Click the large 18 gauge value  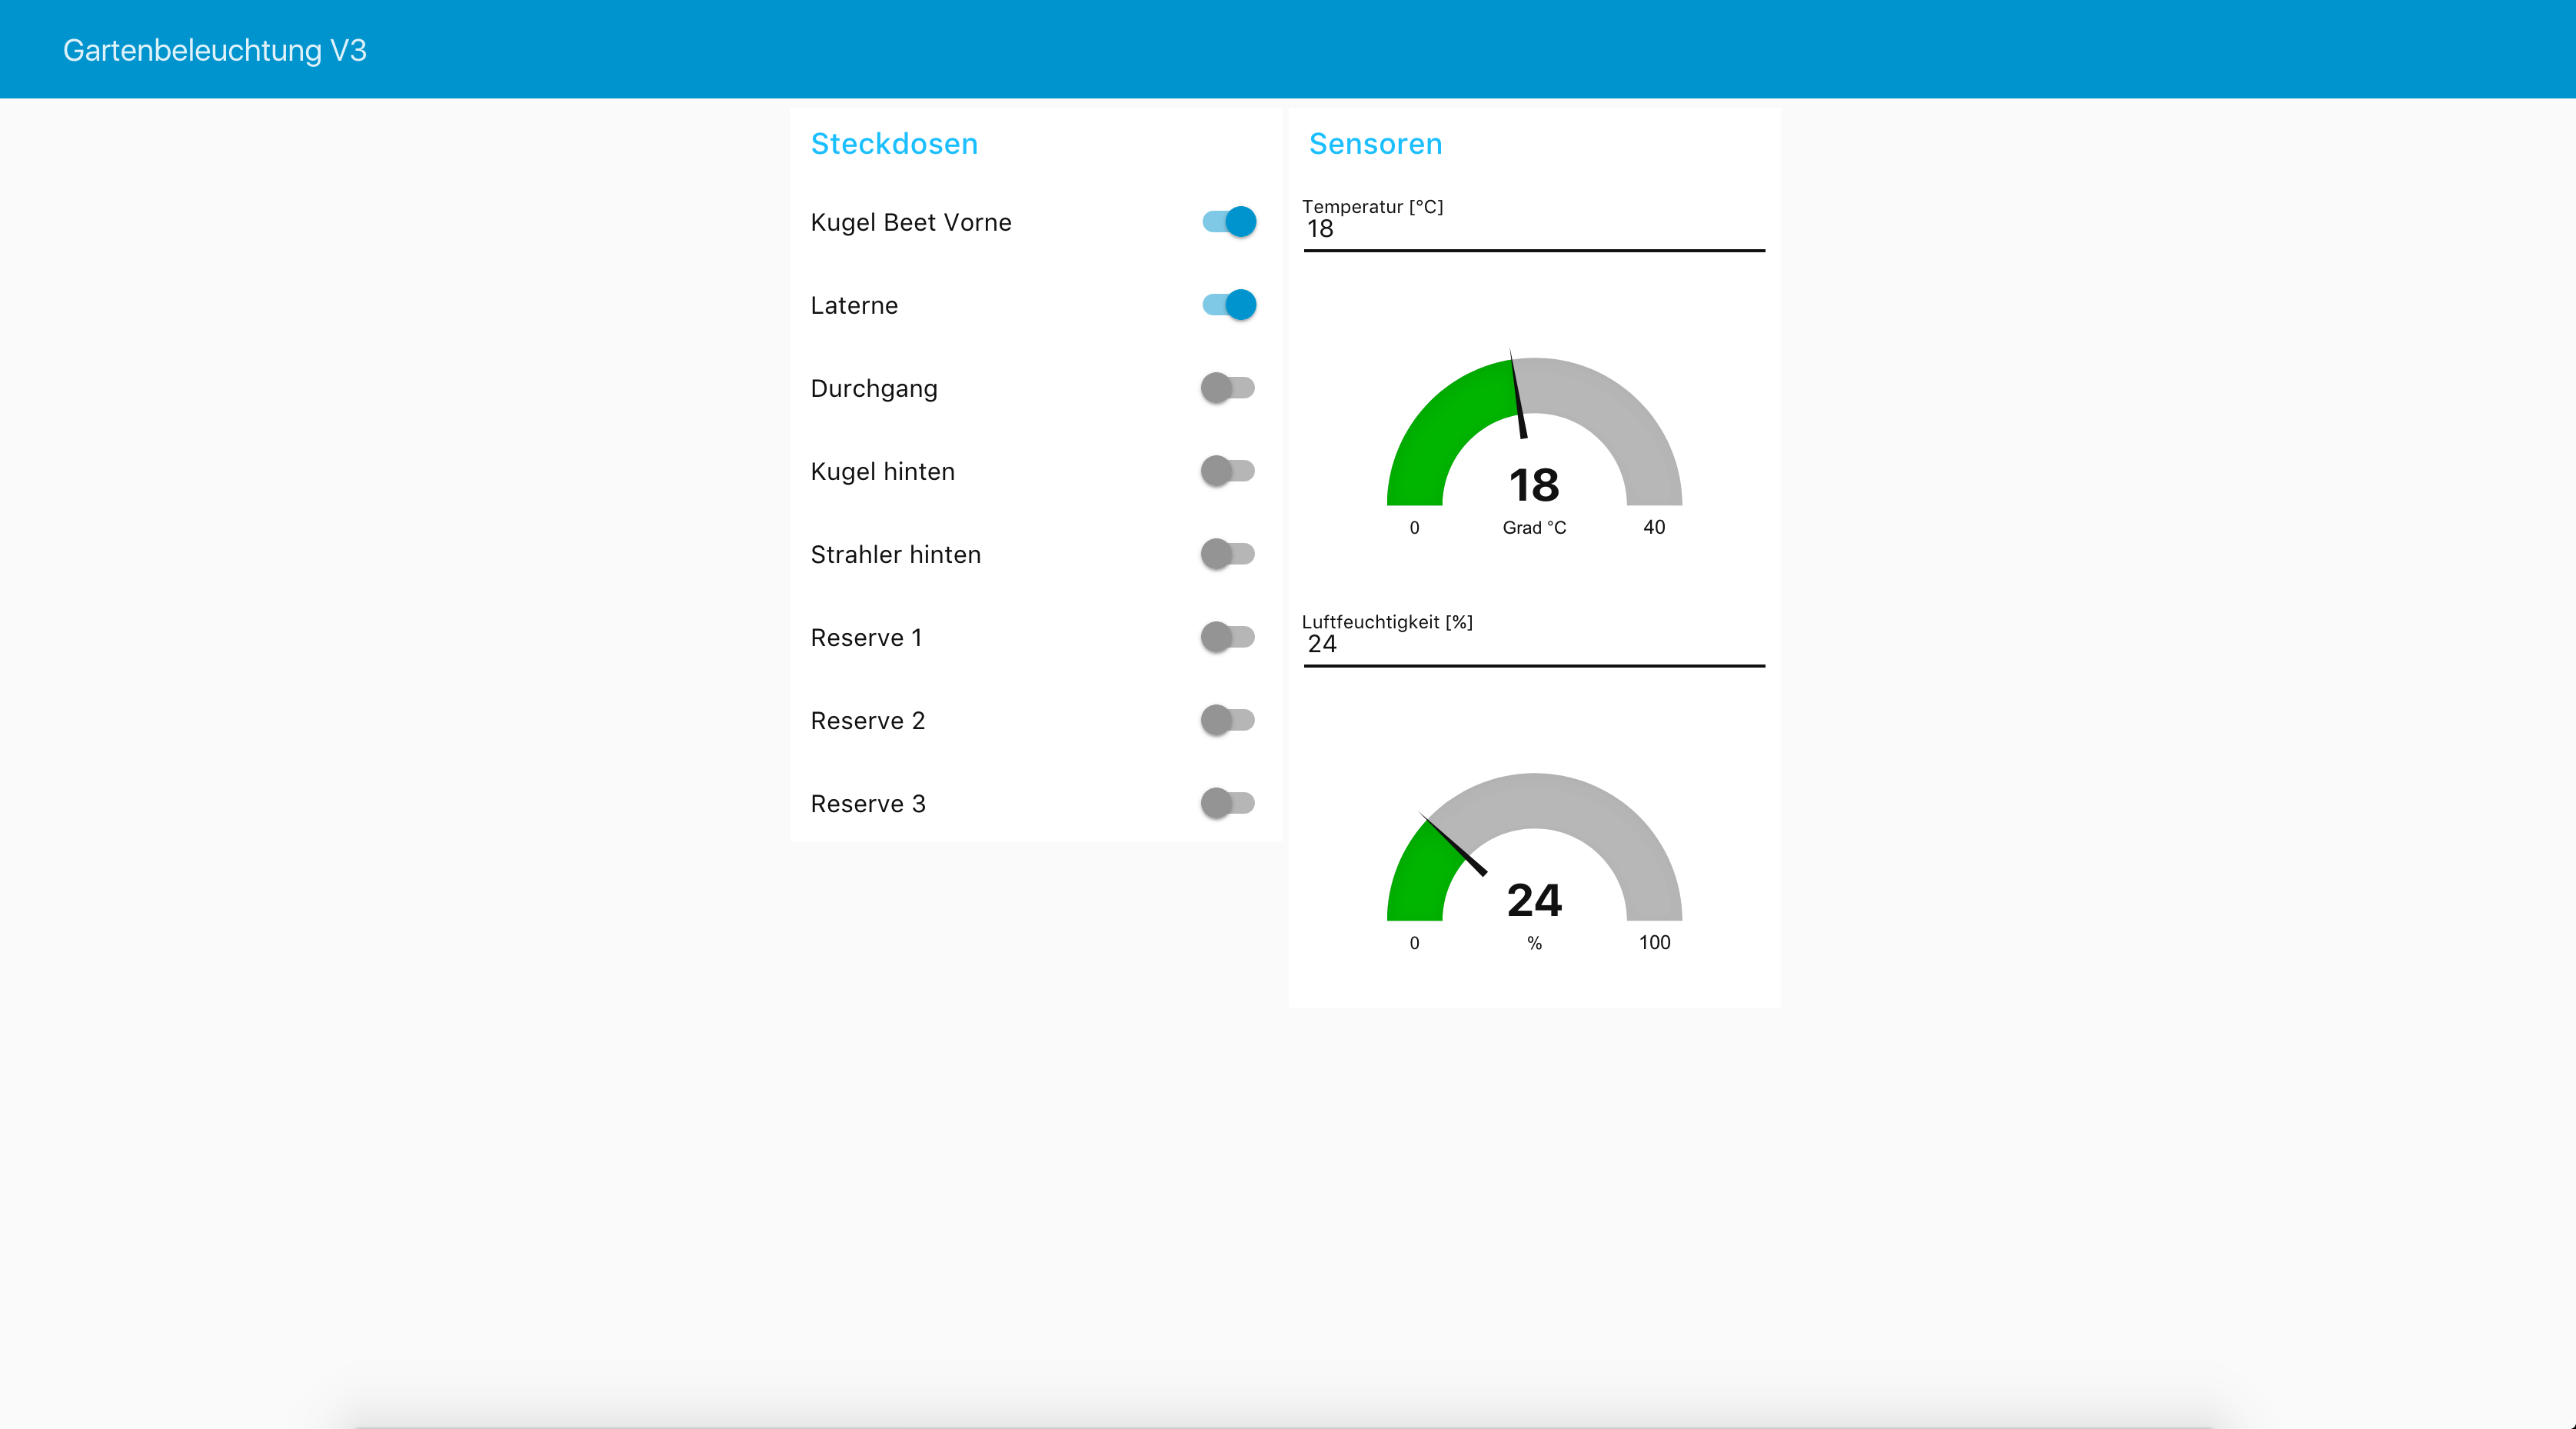click(x=1534, y=485)
